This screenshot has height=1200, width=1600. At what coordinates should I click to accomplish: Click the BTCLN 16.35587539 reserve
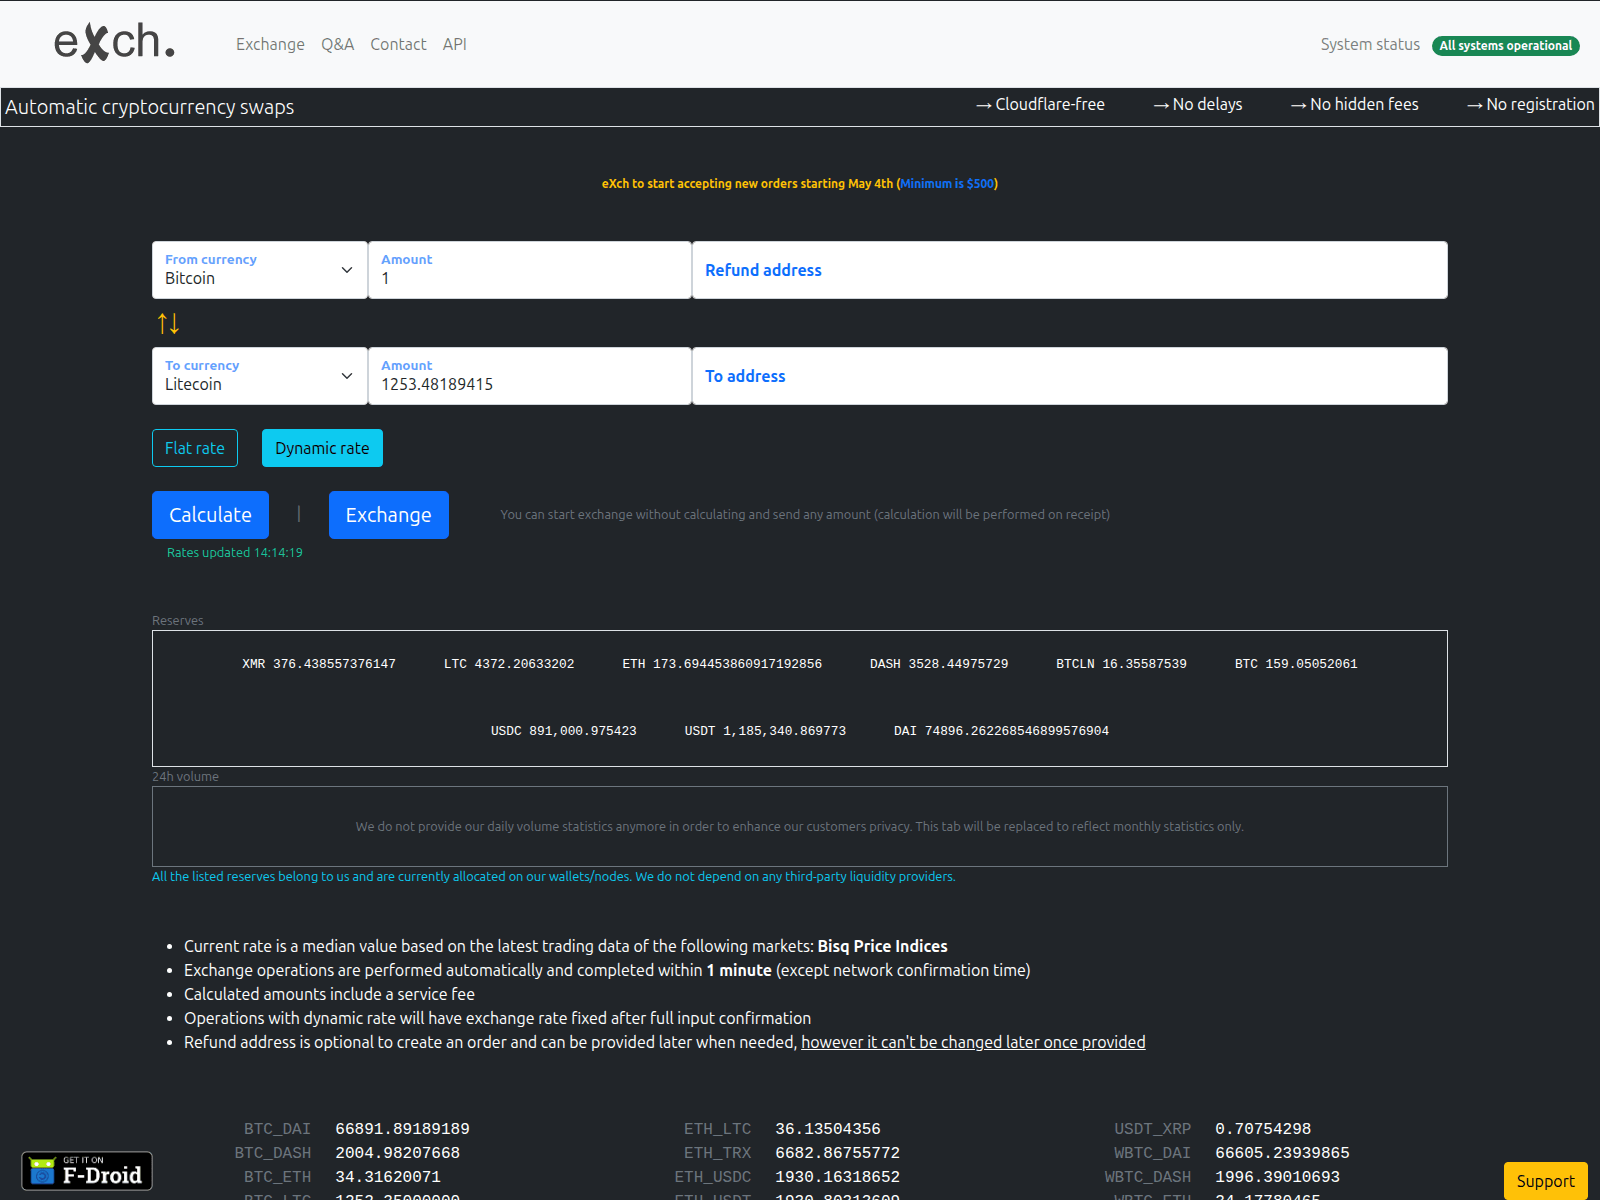coord(1121,664)
